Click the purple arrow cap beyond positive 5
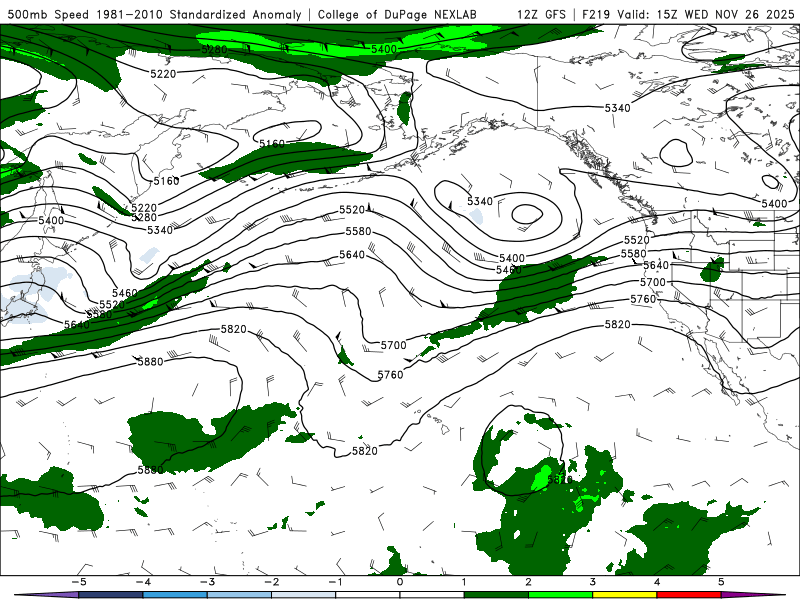800x600 pixels. (753, 595)
